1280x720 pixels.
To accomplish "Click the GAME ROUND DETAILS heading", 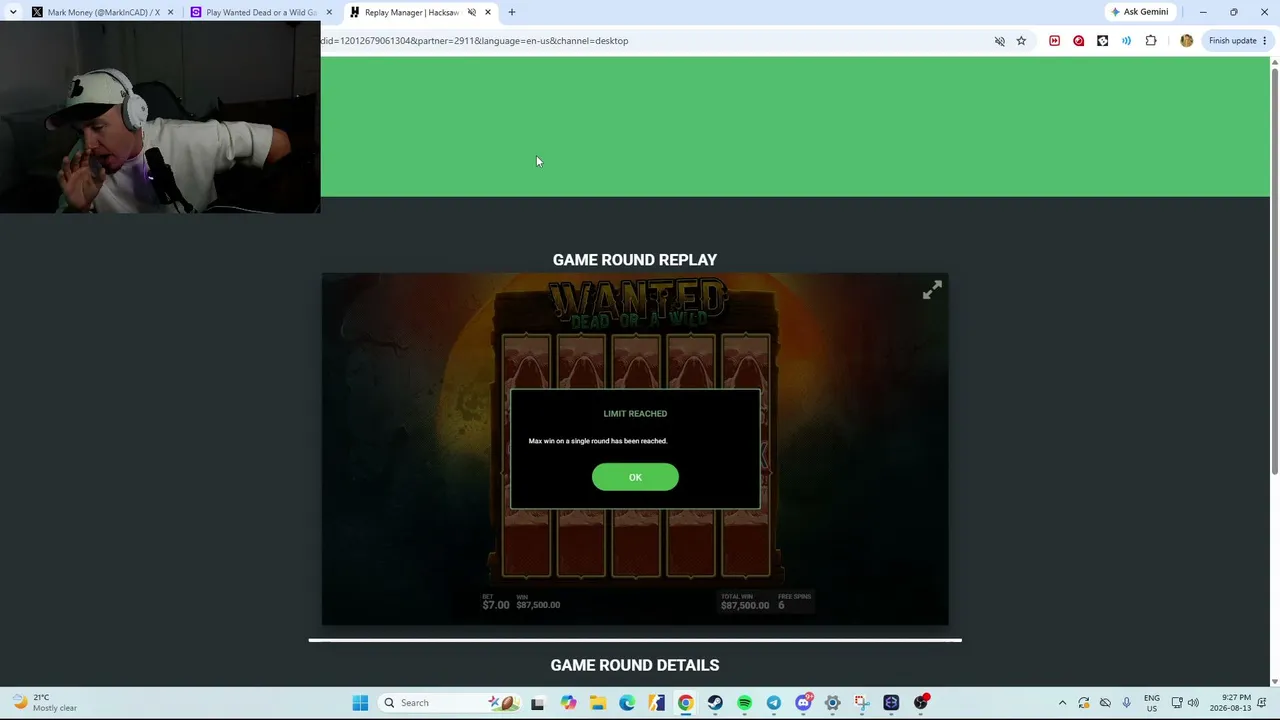I will pos(635,665).
